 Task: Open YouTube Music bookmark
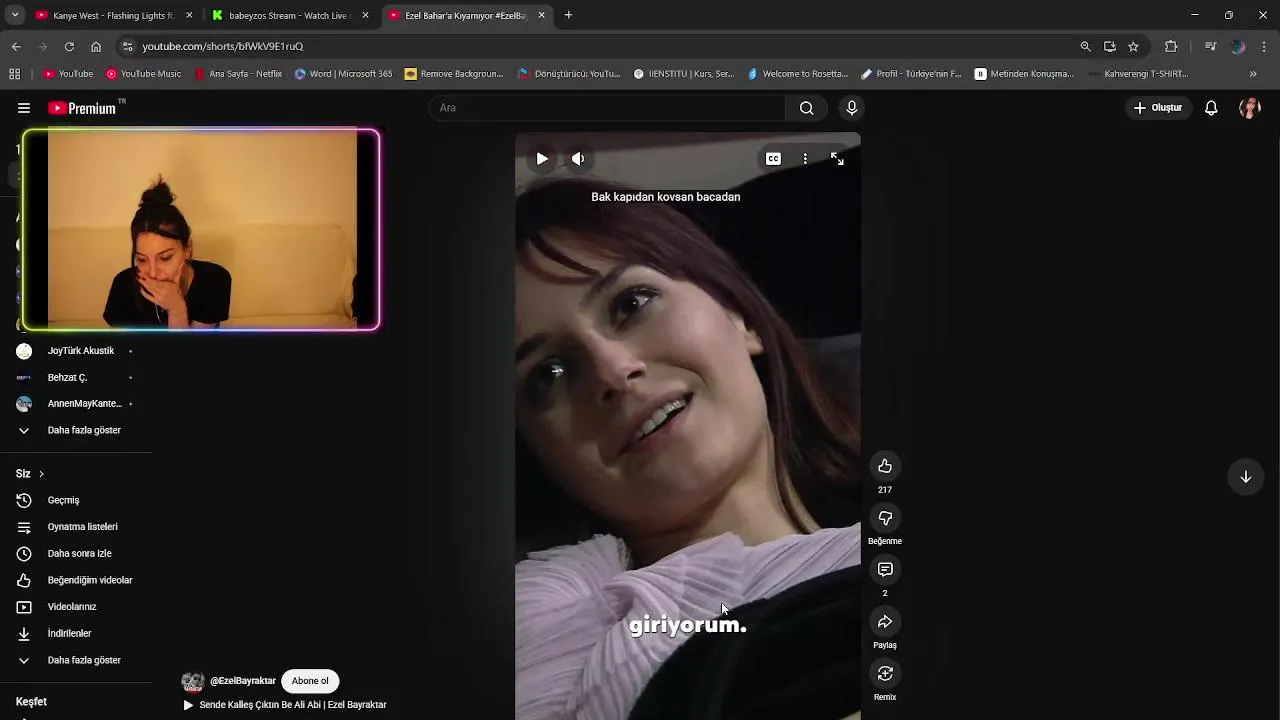coord(144,74)
